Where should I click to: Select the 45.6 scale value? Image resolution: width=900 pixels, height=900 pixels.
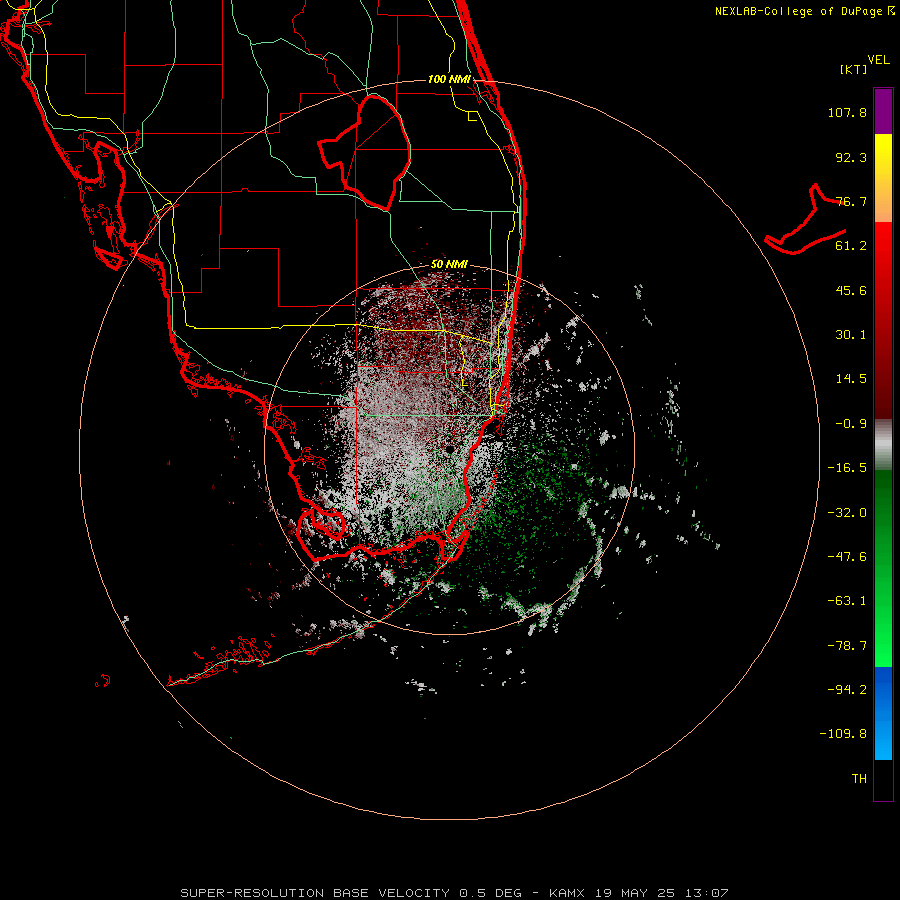[x=851, y=290]
